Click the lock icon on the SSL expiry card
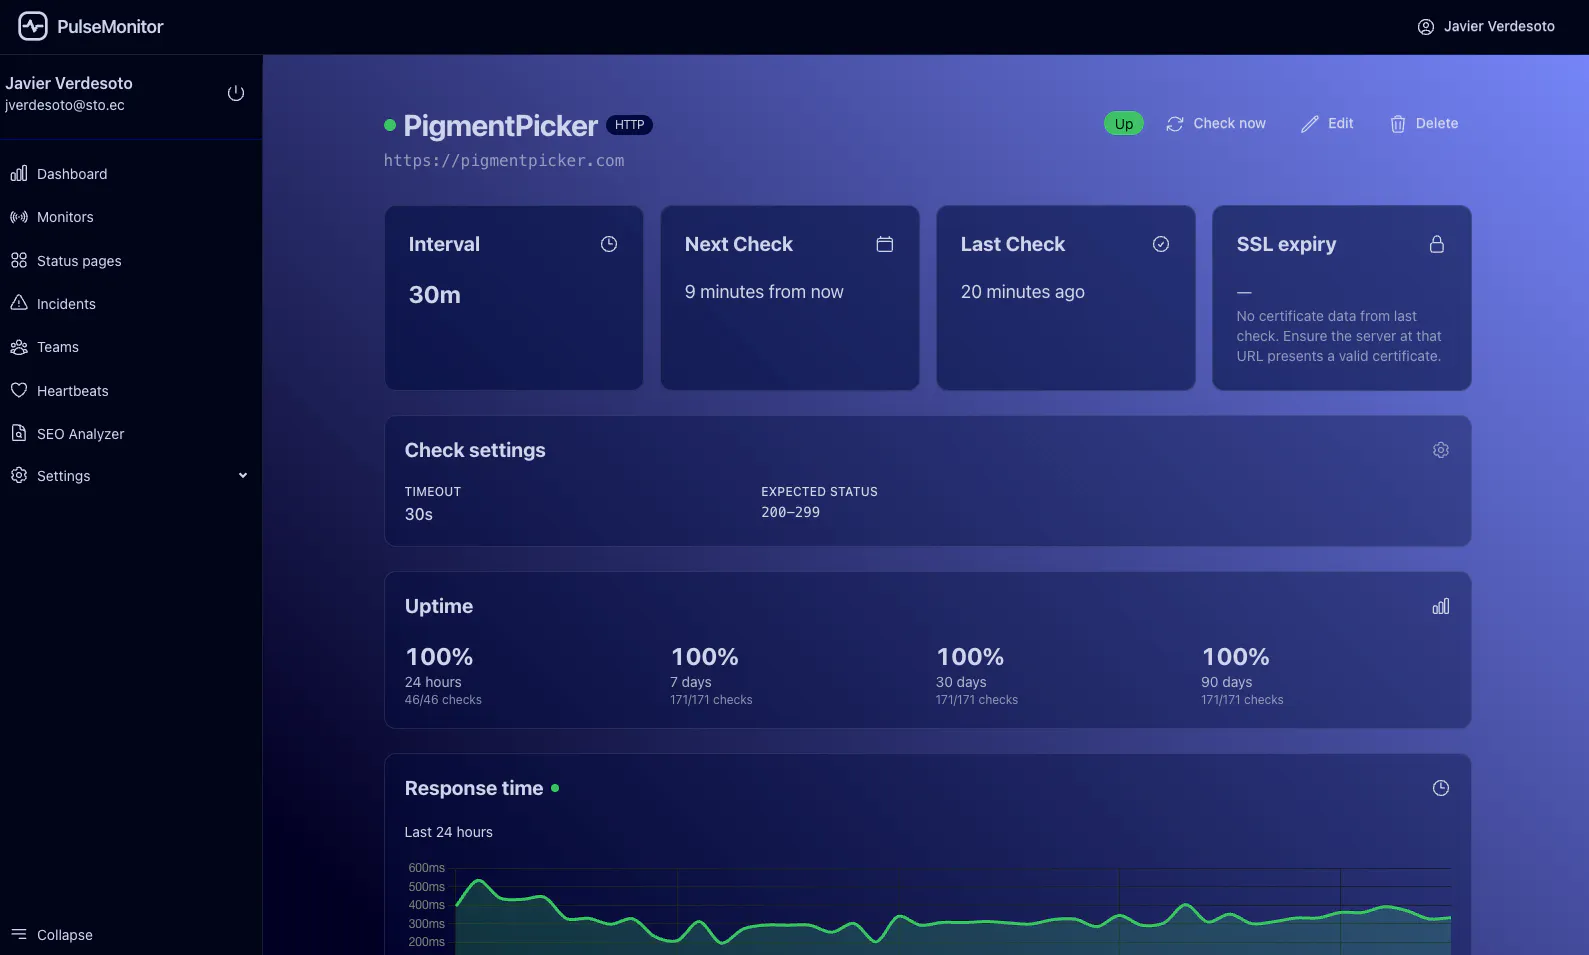 click(x=1437, y=244)
